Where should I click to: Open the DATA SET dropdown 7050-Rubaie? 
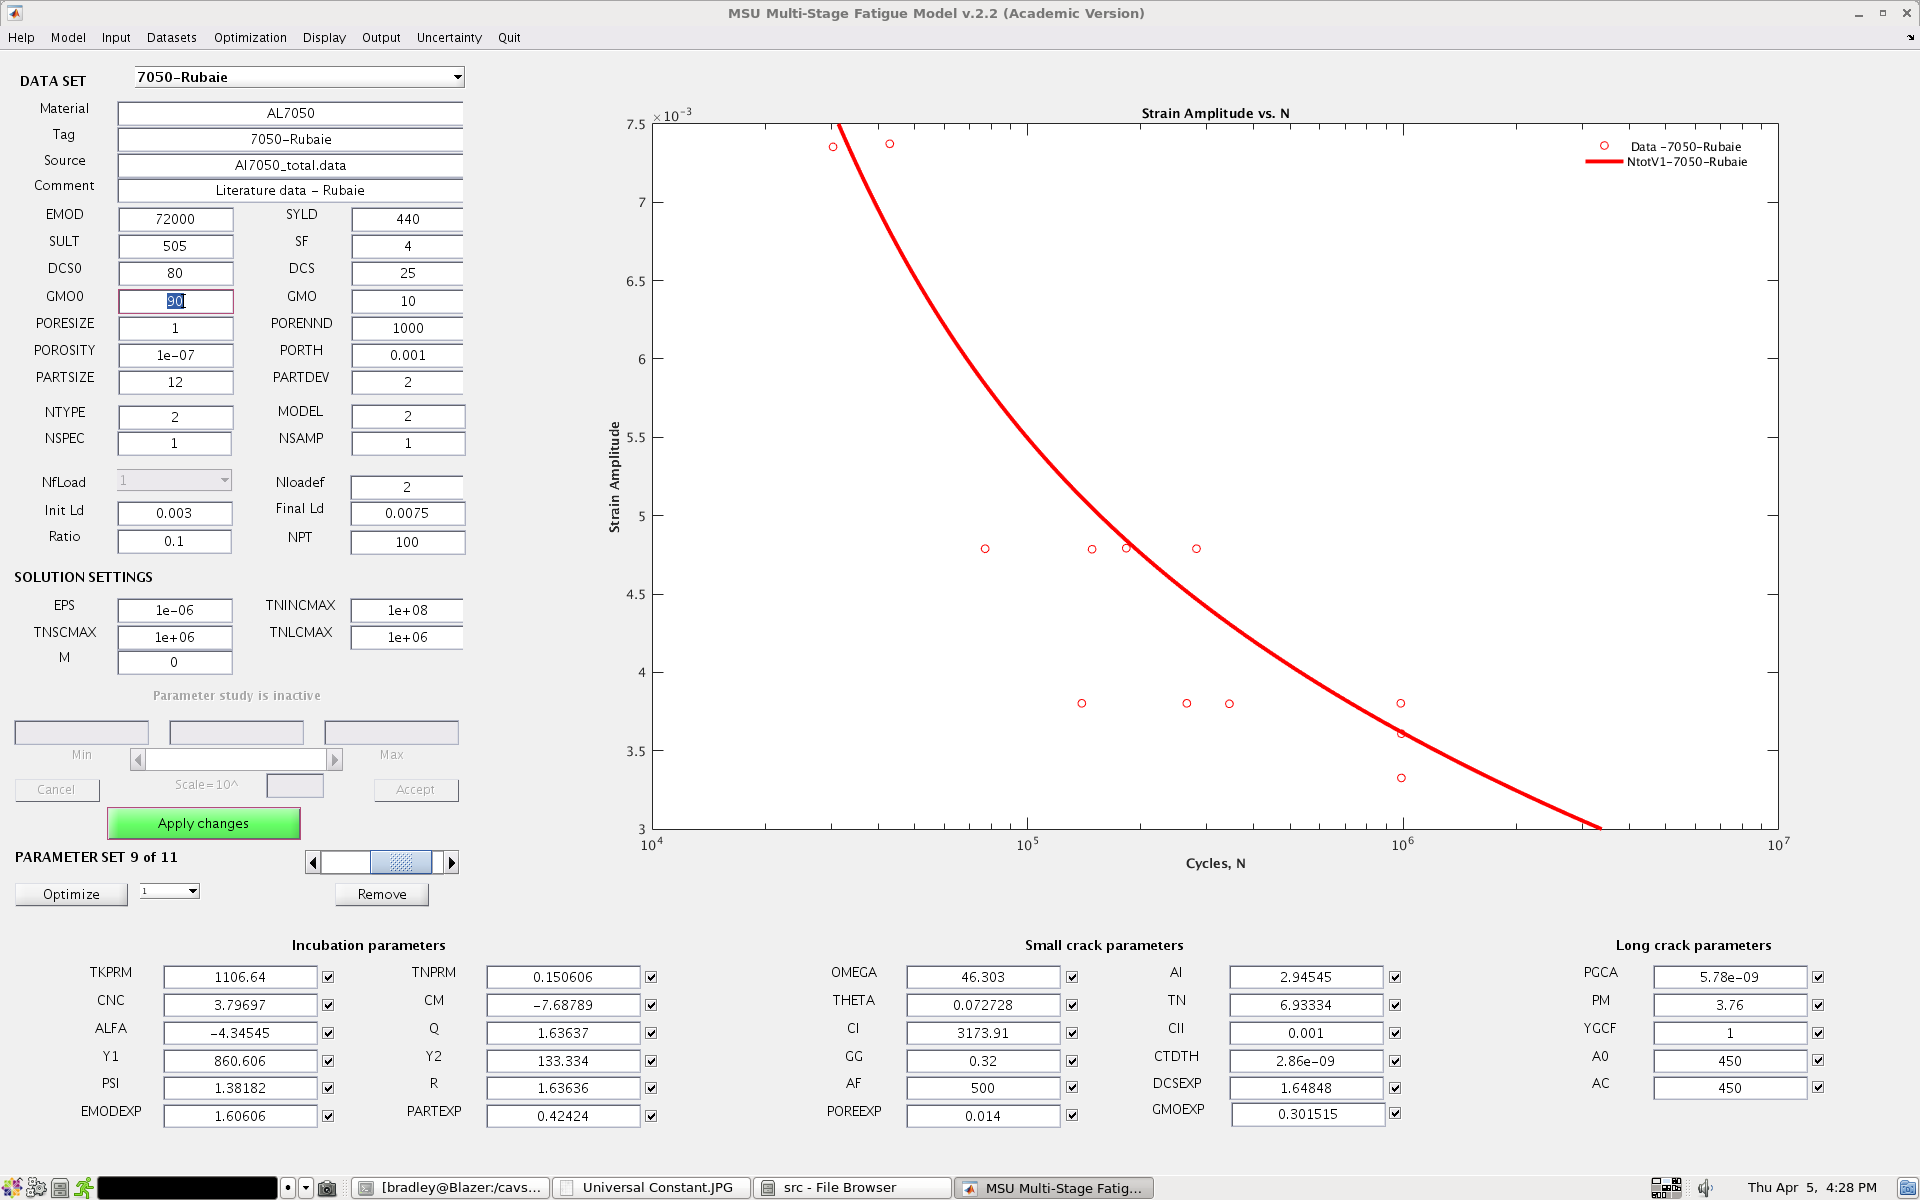(299, 77)
